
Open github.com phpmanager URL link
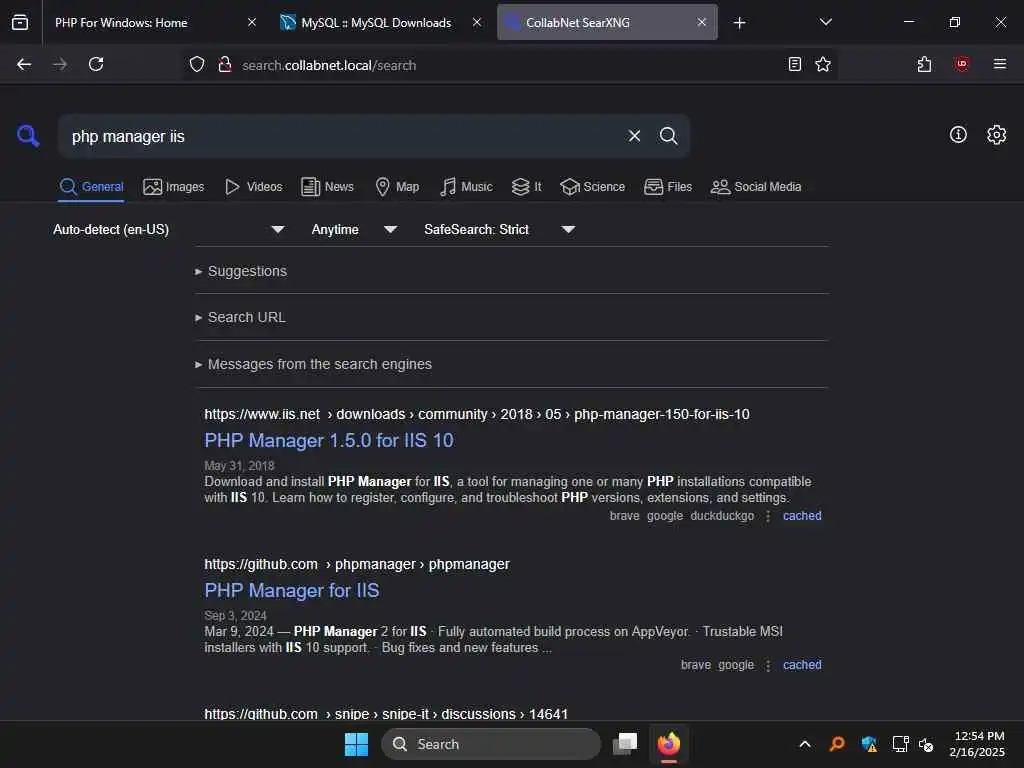tap(357, 564)
